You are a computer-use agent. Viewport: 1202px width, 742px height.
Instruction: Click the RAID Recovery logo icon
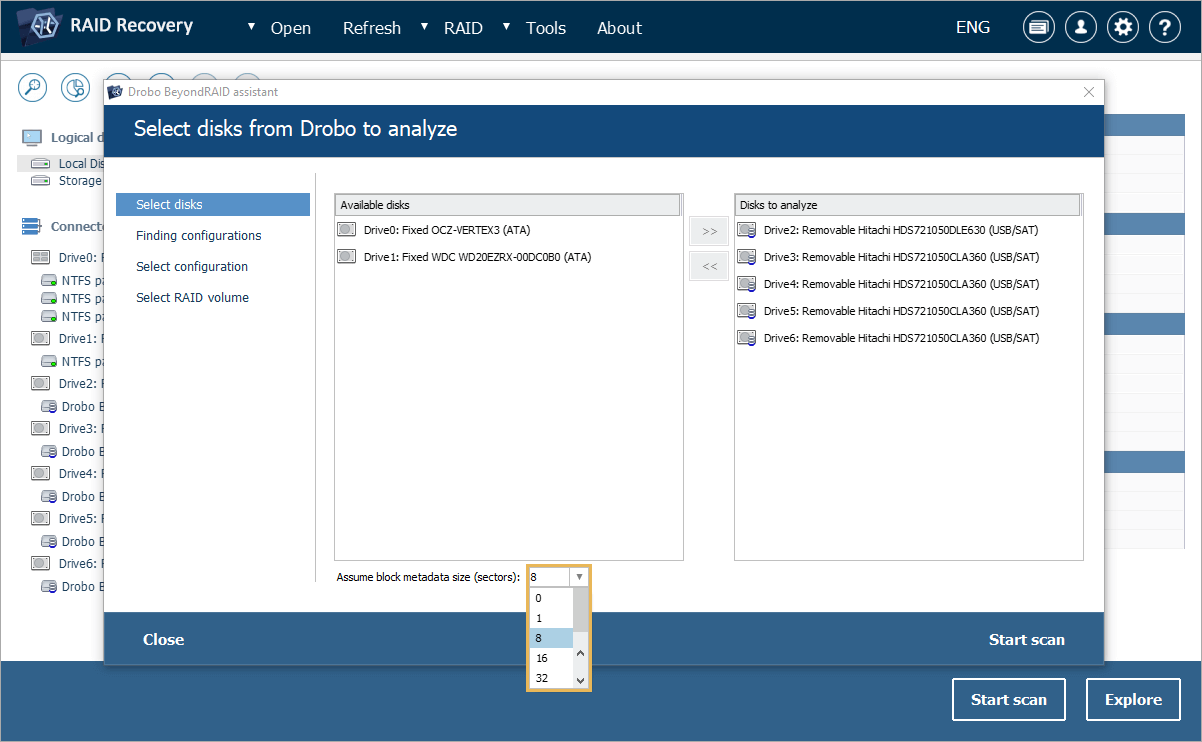click(x=41, y=27)
